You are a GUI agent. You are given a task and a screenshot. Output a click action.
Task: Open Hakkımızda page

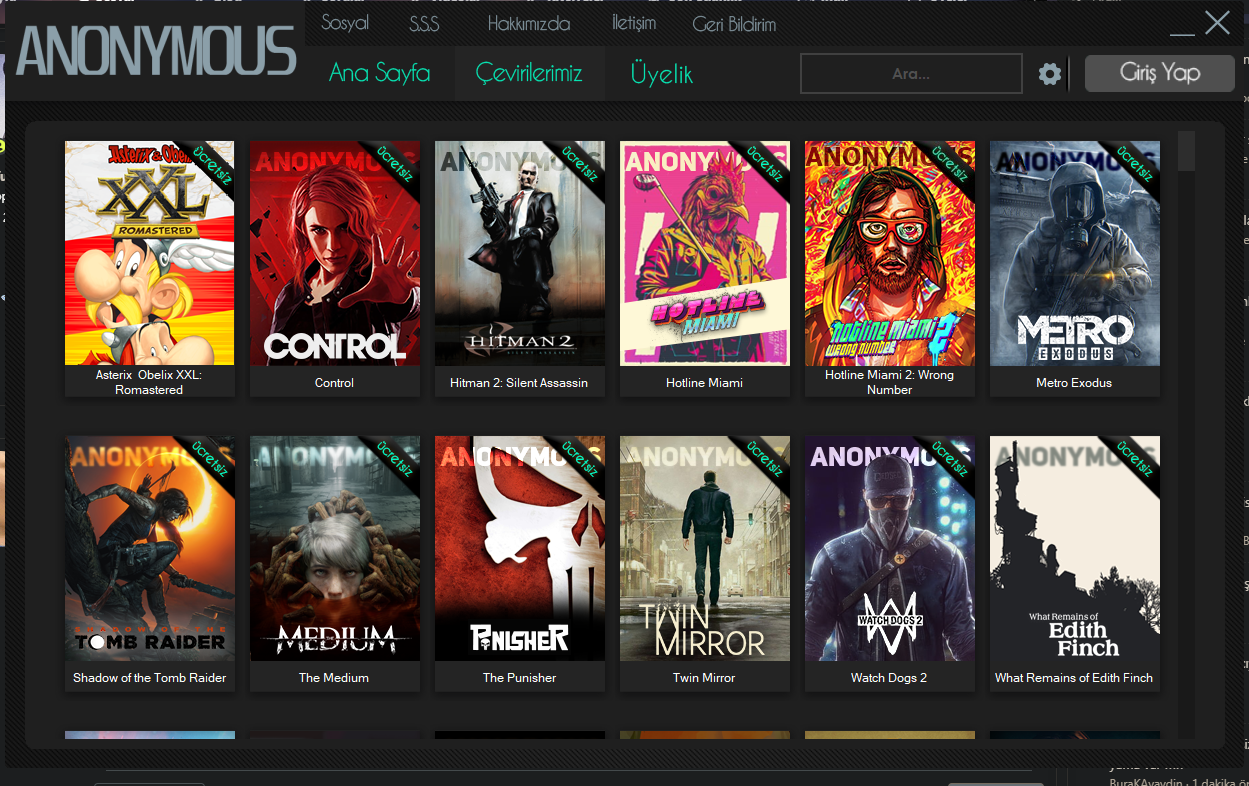tap(529, 24)
